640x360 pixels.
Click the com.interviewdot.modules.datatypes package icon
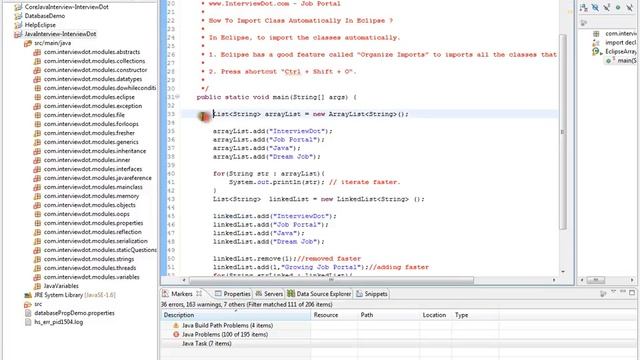[x=37, y=79]
